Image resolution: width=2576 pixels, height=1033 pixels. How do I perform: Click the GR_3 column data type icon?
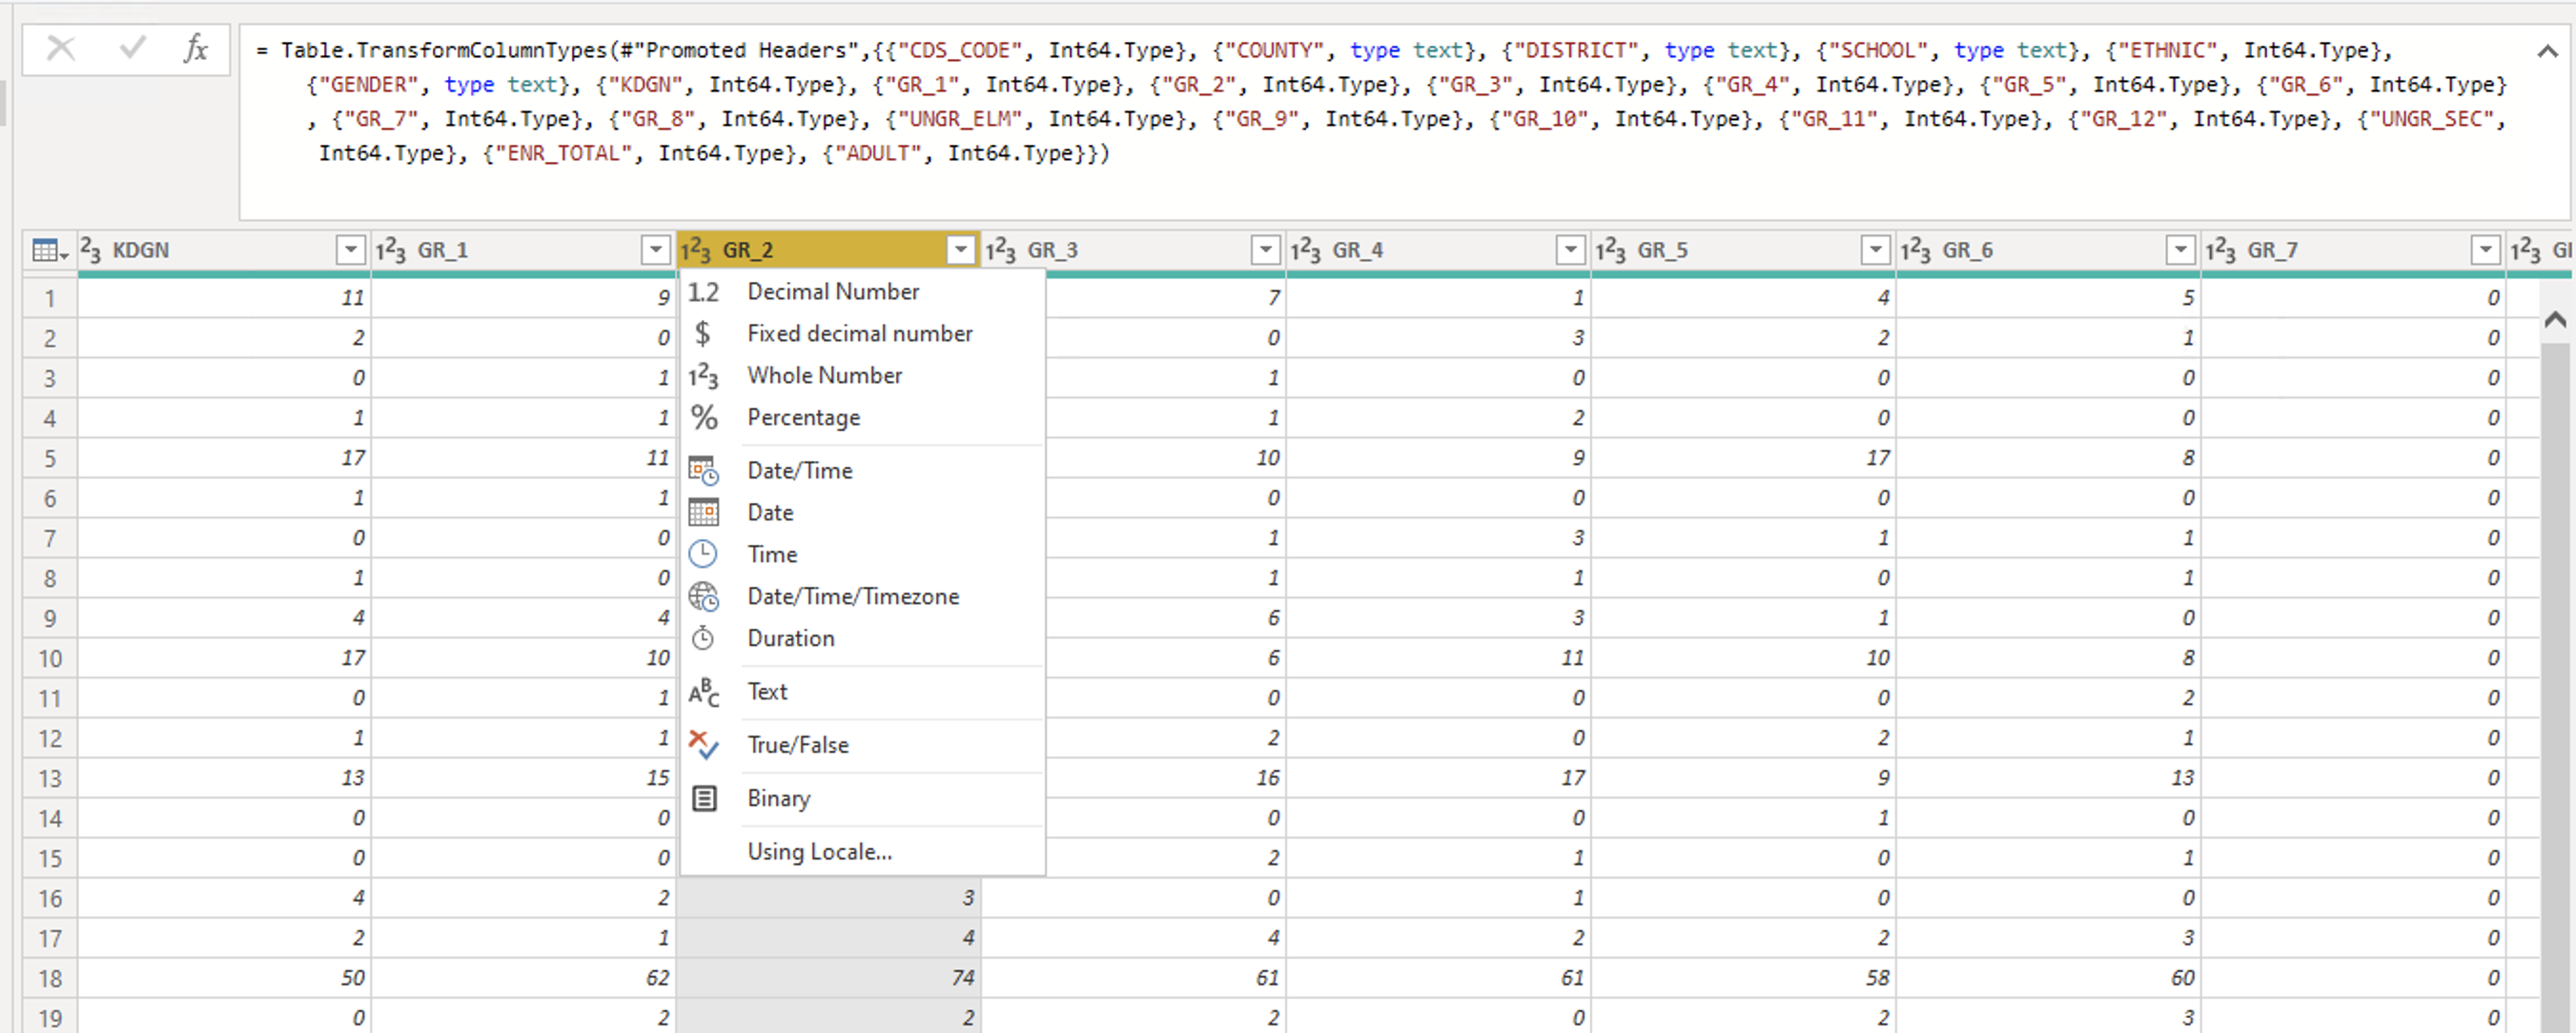pos(1001,250)
